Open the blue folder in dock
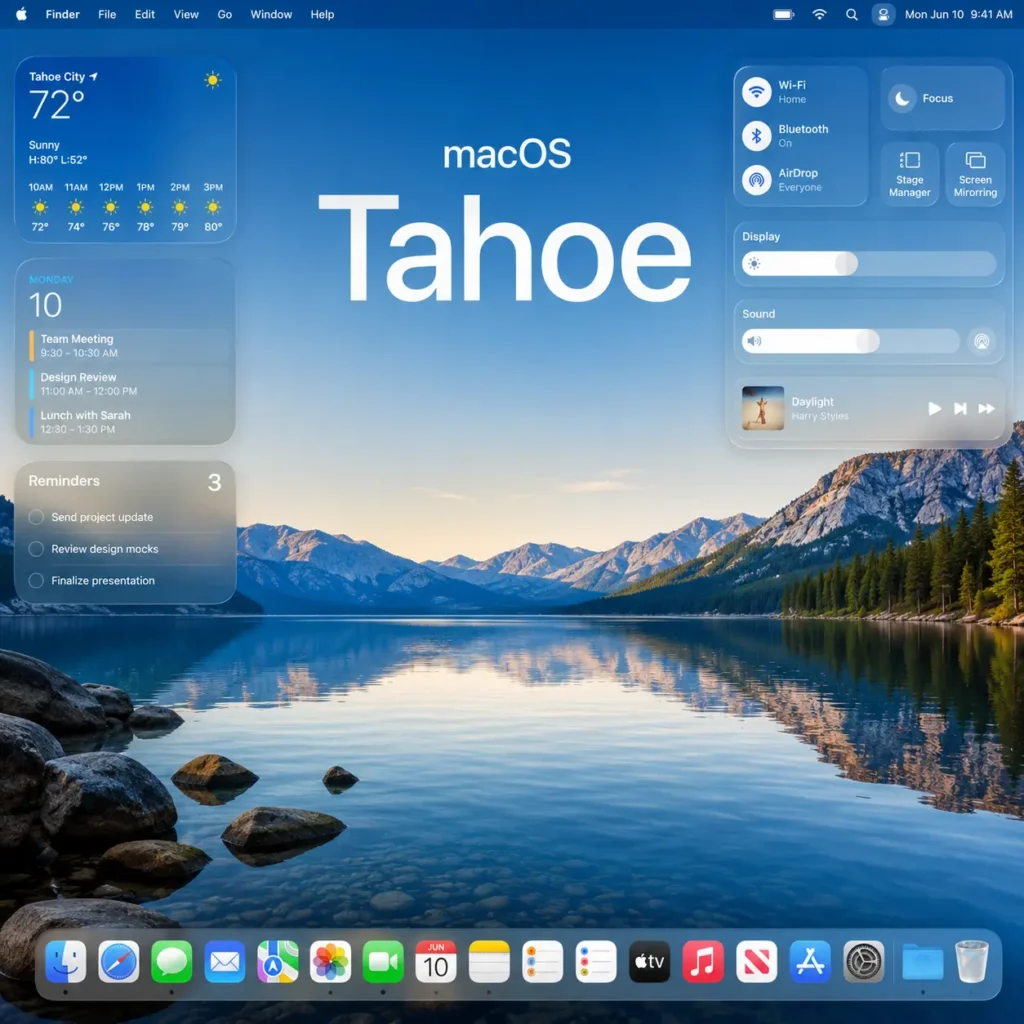The width and height of the screenshot is (1024, 1024). coord(923,963)
